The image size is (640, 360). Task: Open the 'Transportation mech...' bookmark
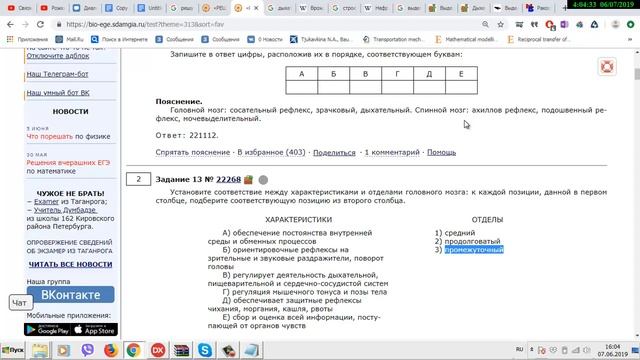394,40
